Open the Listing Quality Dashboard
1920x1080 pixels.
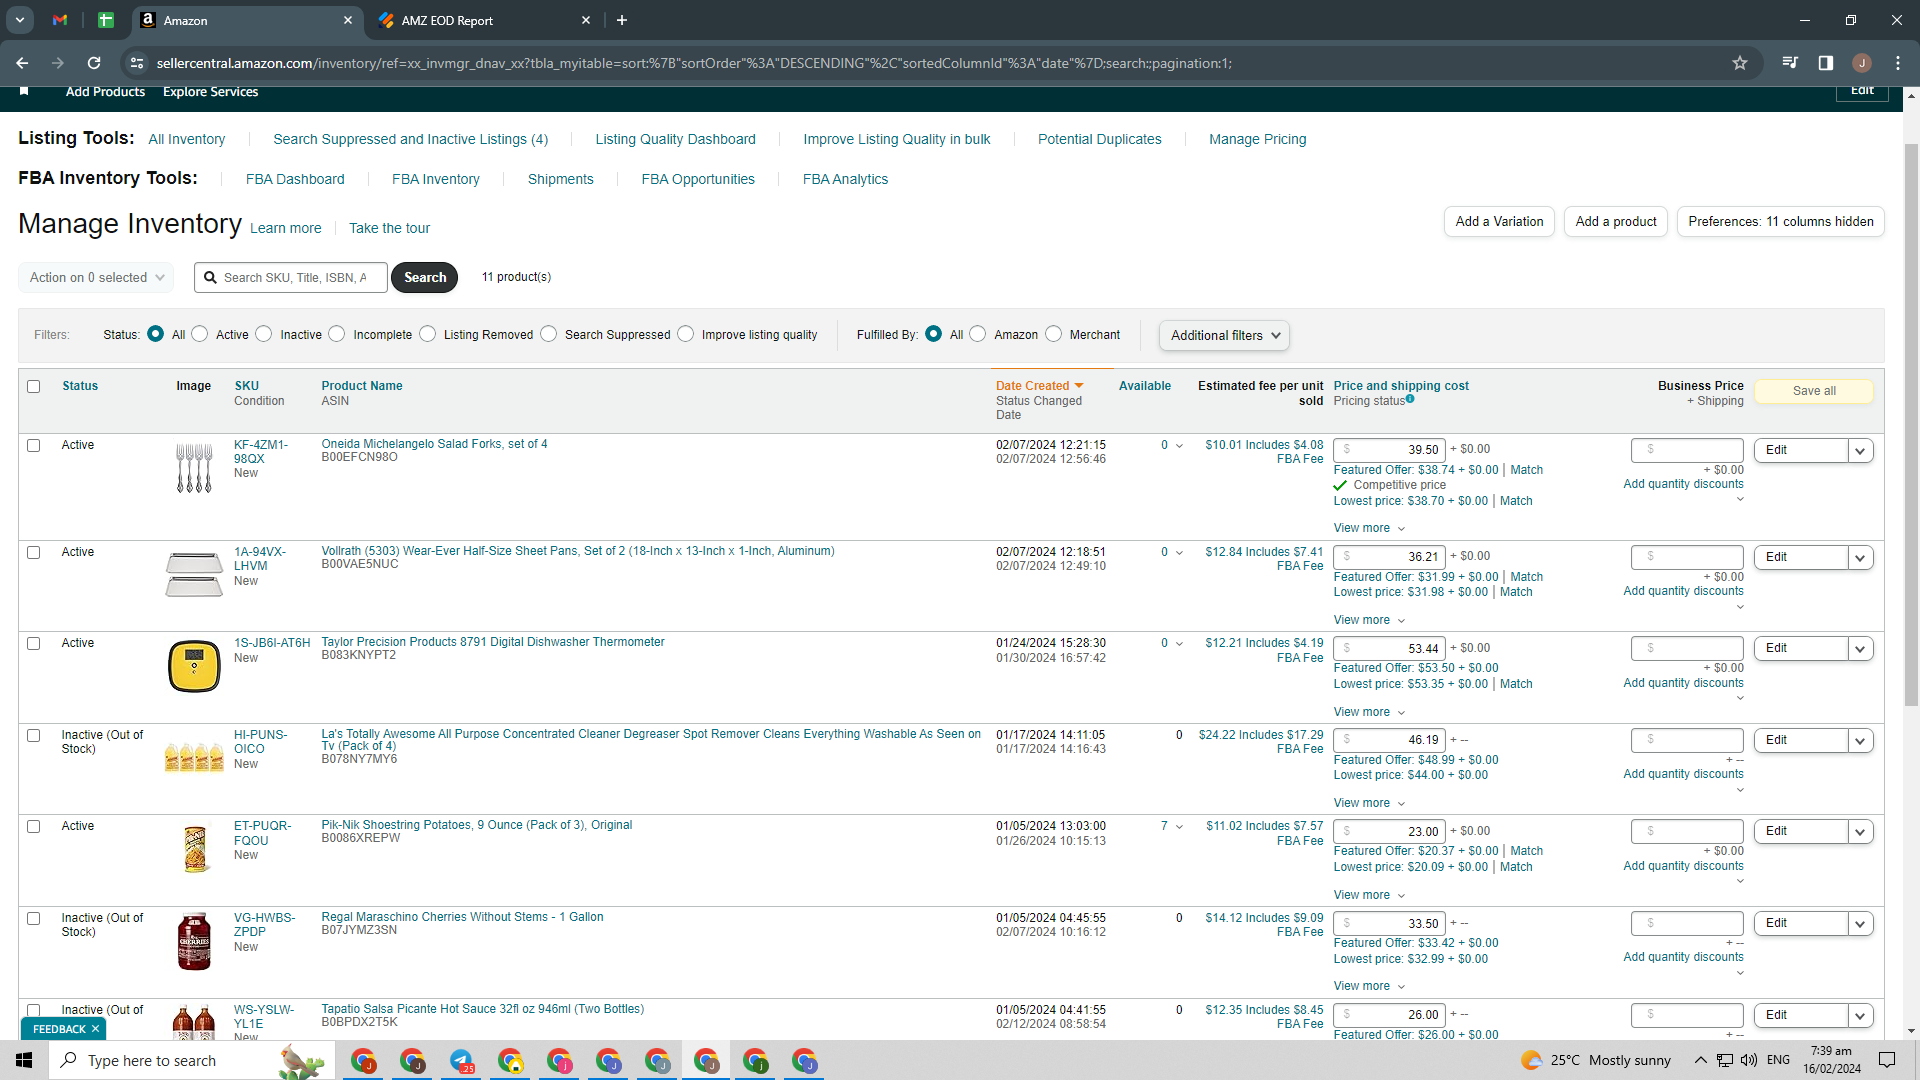point(675,139)
